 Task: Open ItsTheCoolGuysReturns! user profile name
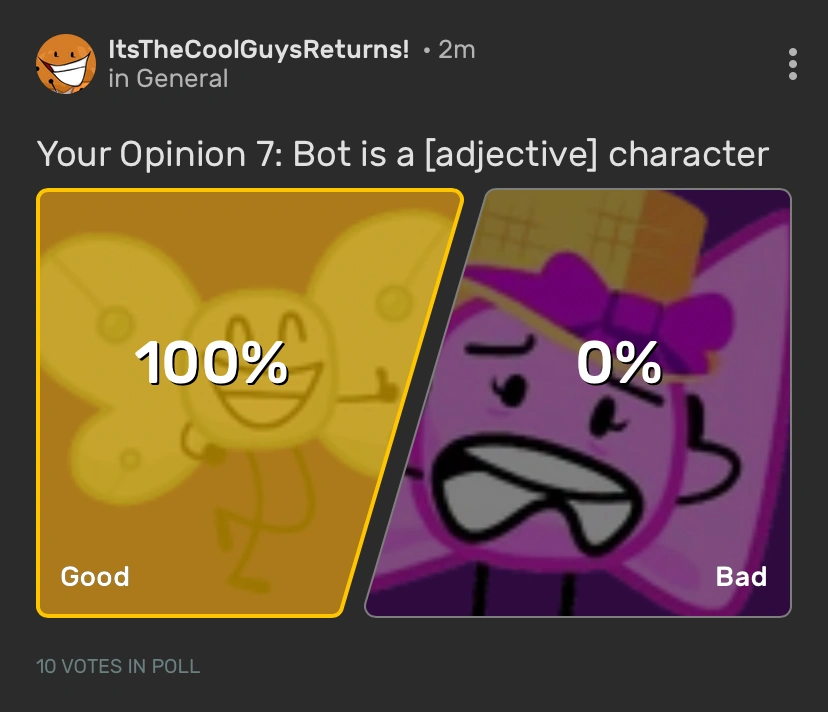pos(258,49)
